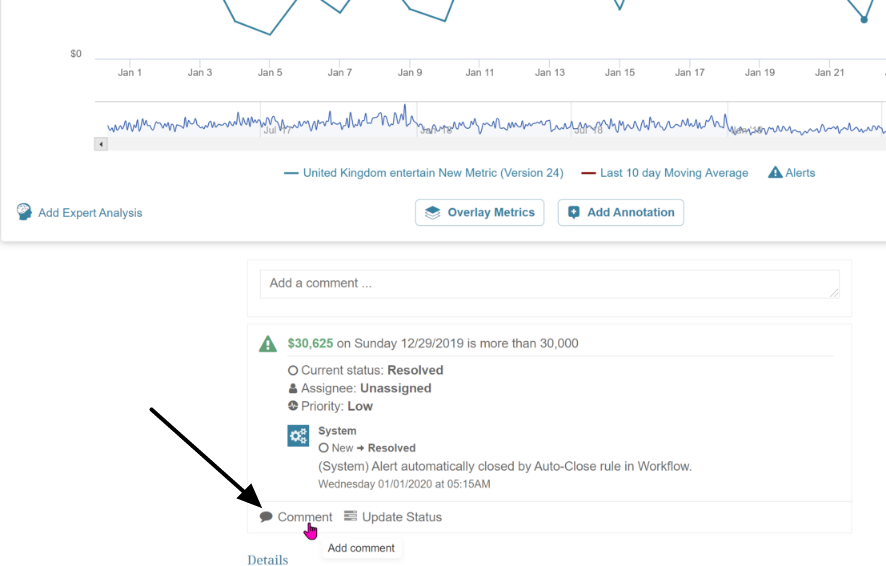The image size is (886, 566).
Task: Click the System gears avatar icon
Action: pos(298,436)
